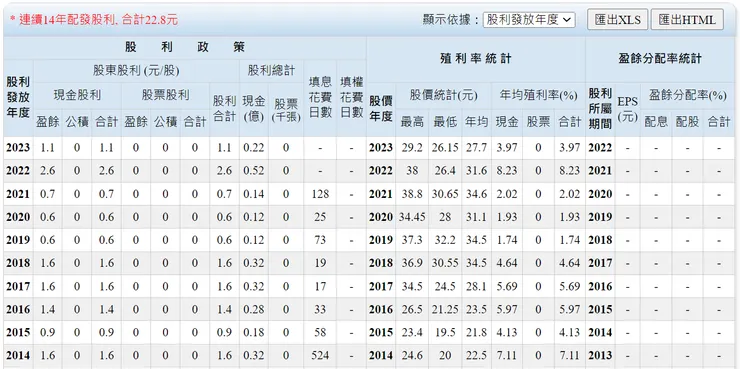Image resolution: width=740 pixels, height=369 pixels.
Task: Click the 8.23 cash yield for 2022
Action: coord(507,171)
